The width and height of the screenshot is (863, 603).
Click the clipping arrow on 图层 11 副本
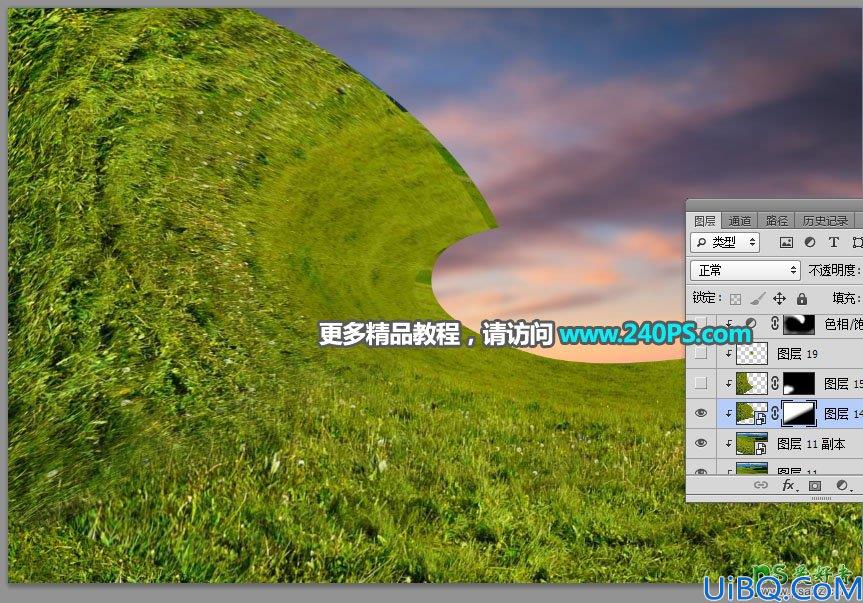coord(728,443)
